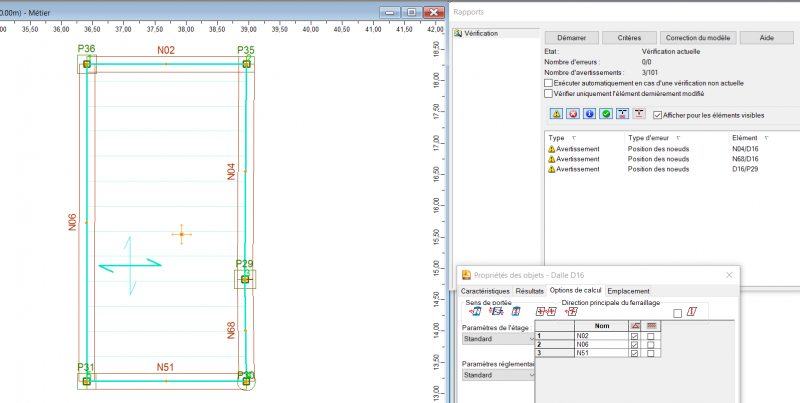Image resolution: width=800 pixels, height=403 pixels.
Task: Select beam label N02 in the drawing
Action: pos(166,50)
